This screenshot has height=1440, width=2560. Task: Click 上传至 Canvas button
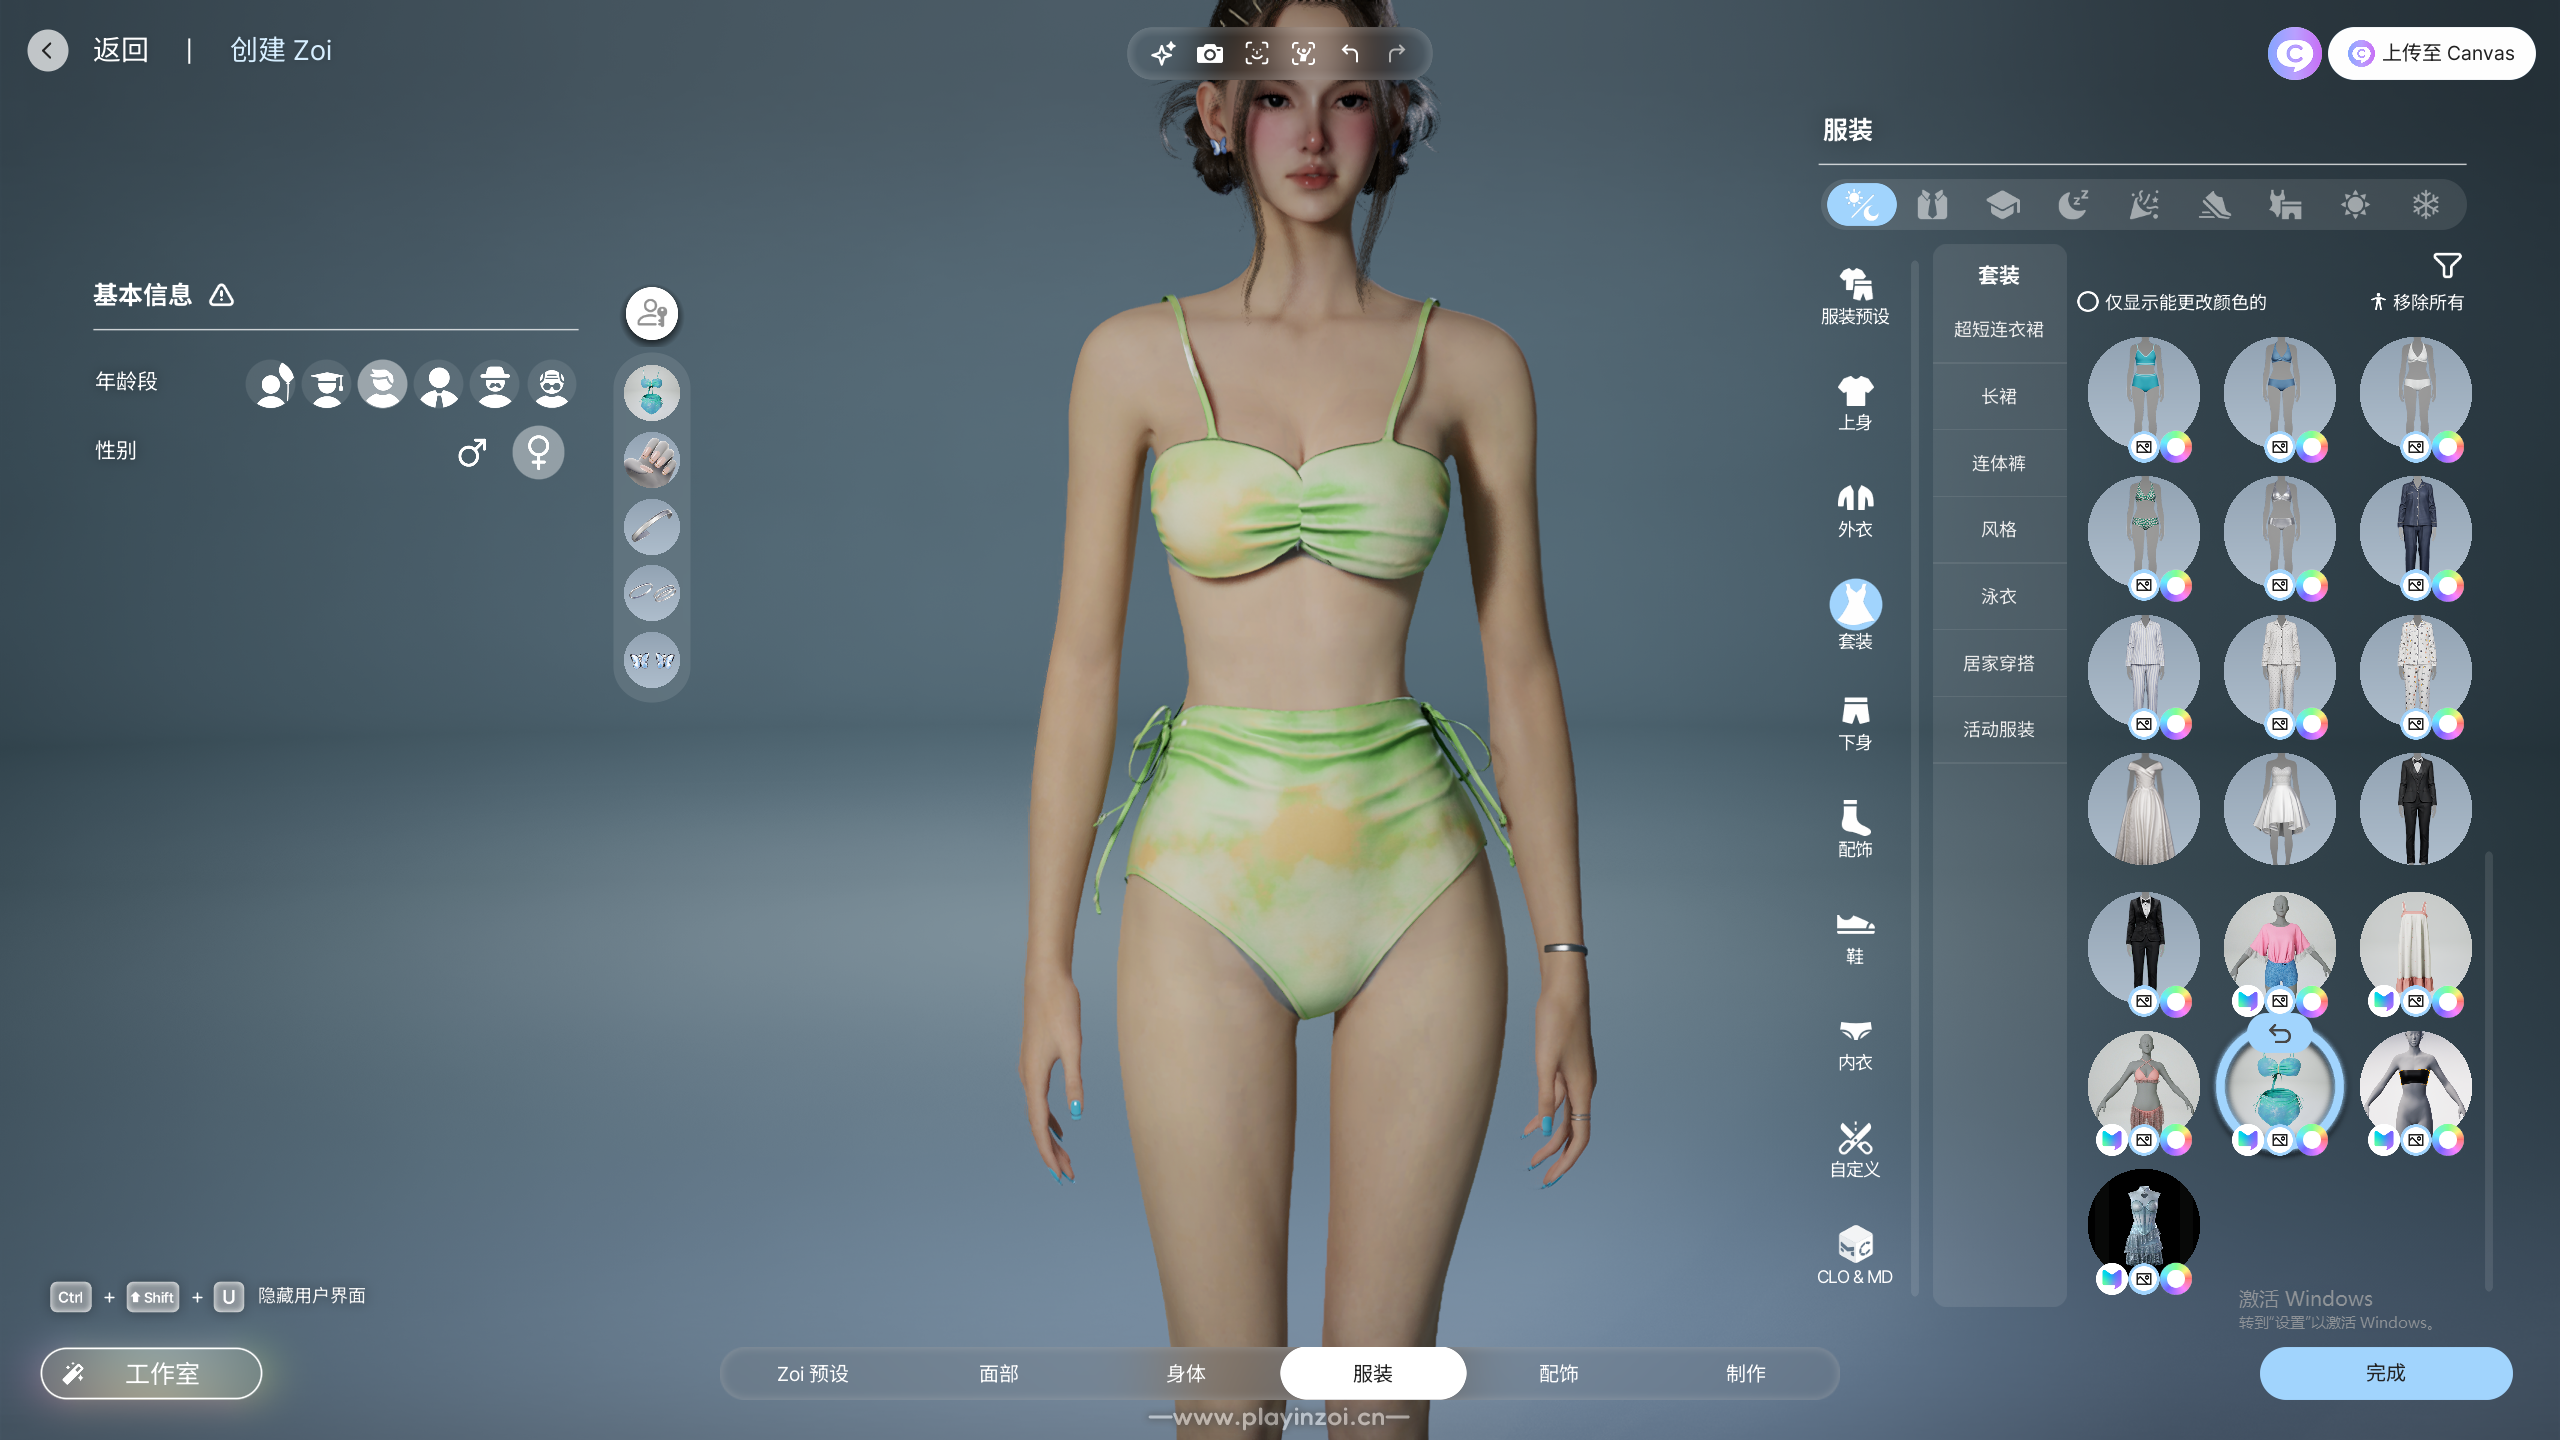pos(2431,54)
